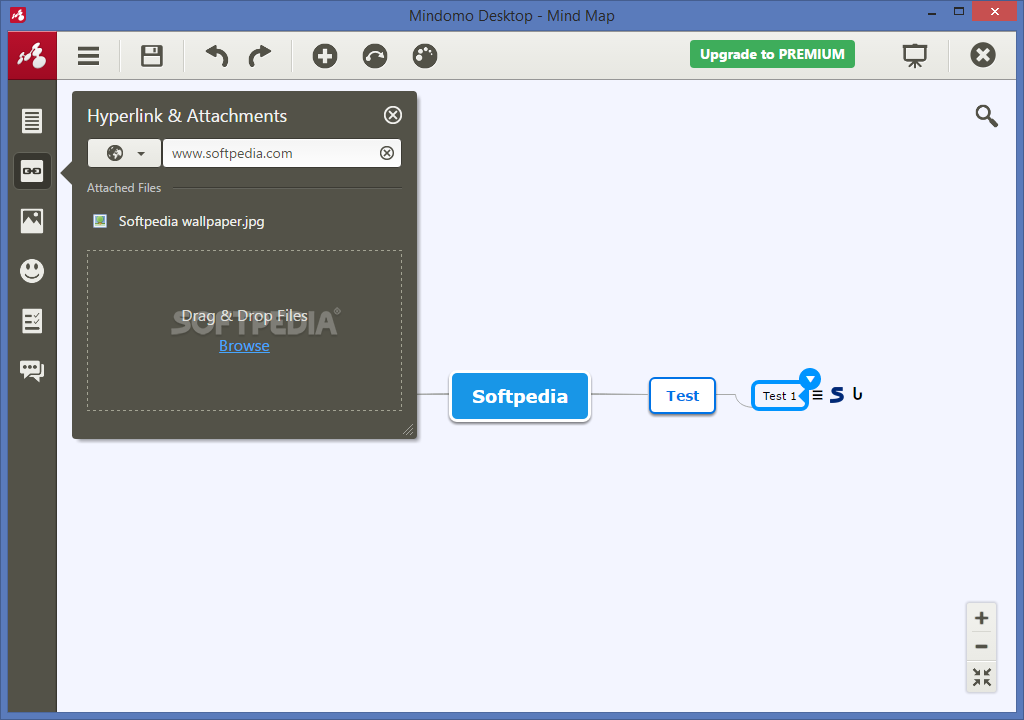This screenshot has height=720, width=1024.
Task: Insert a relationship with curved arrow icon
Action: 375,56
